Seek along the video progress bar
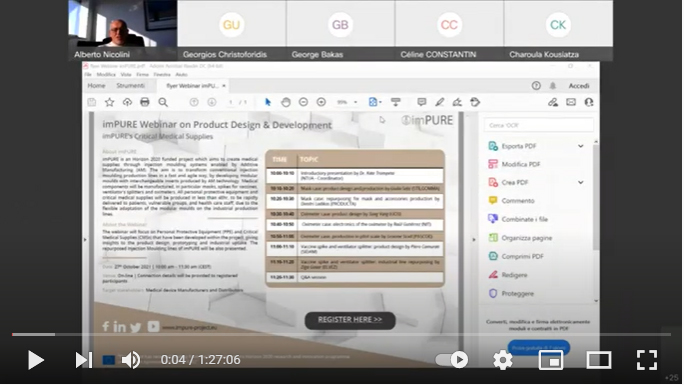The width and height of the screenshot is (684, 385). click(341, 334)
